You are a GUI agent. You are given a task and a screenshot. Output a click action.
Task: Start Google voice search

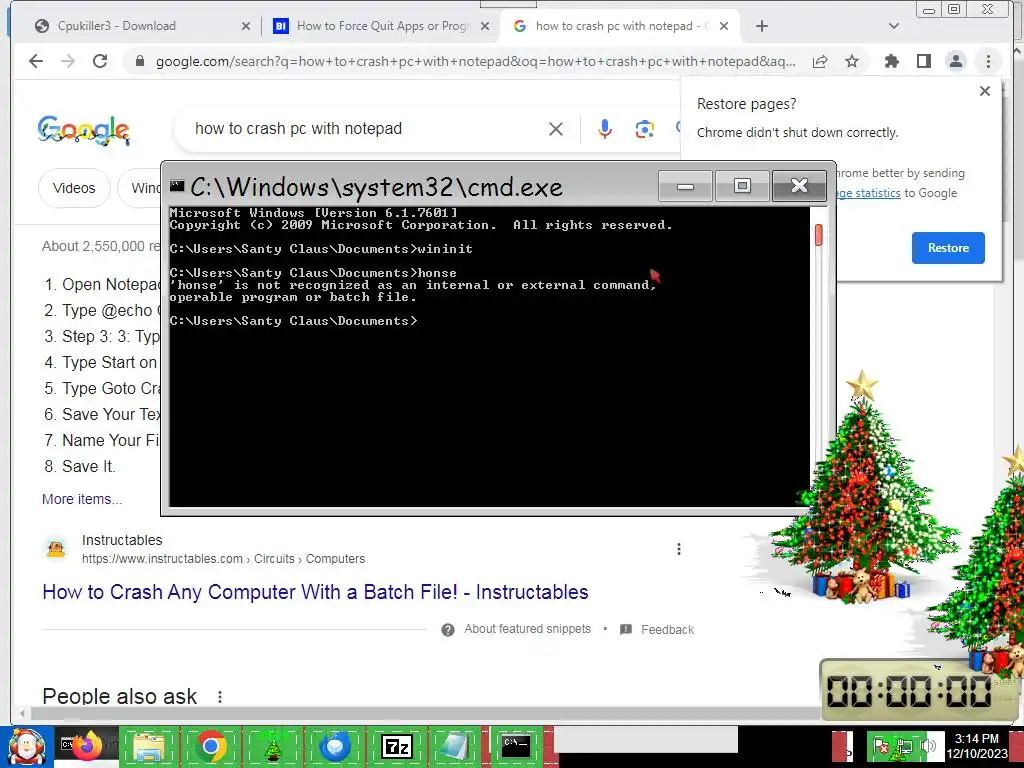[x=605, y=129]
